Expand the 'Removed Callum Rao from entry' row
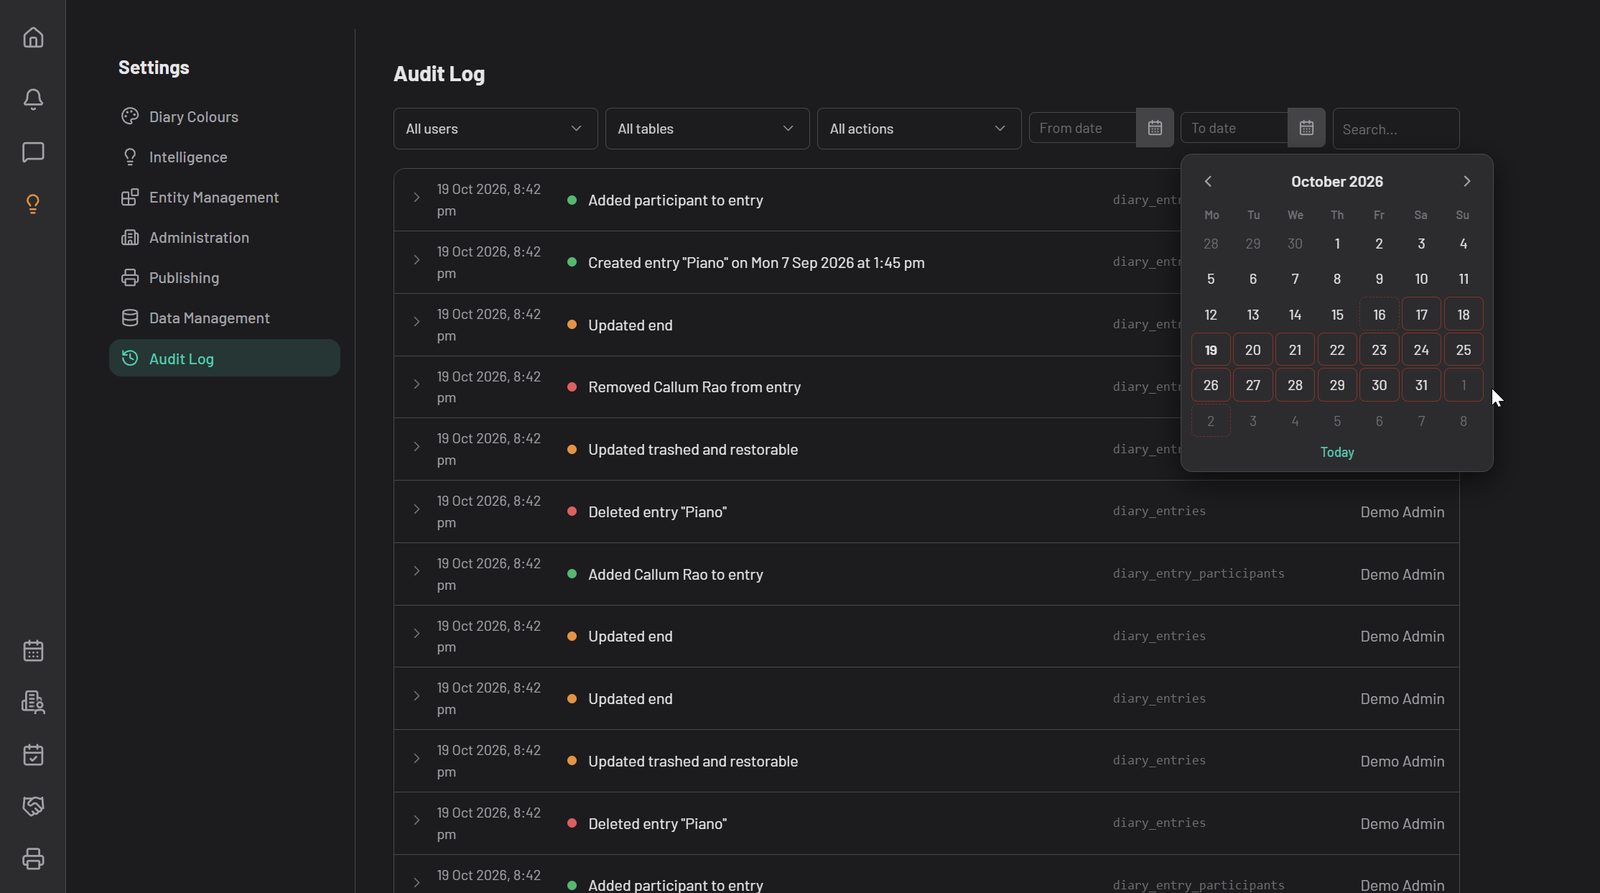The image size is (1600, 893). click(416, 384)
